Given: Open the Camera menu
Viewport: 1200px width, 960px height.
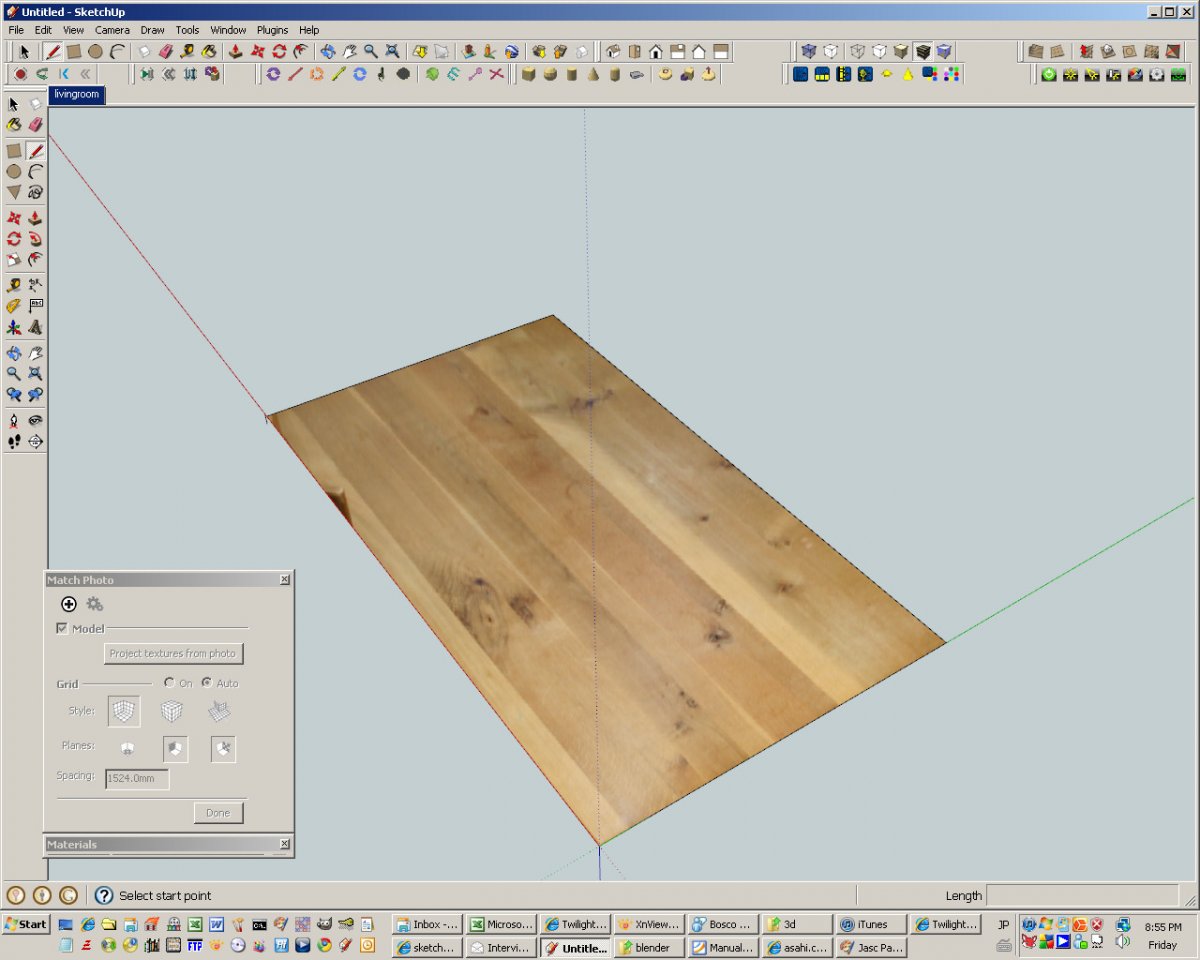Looking at the screenshot, I should click(112, 30).
